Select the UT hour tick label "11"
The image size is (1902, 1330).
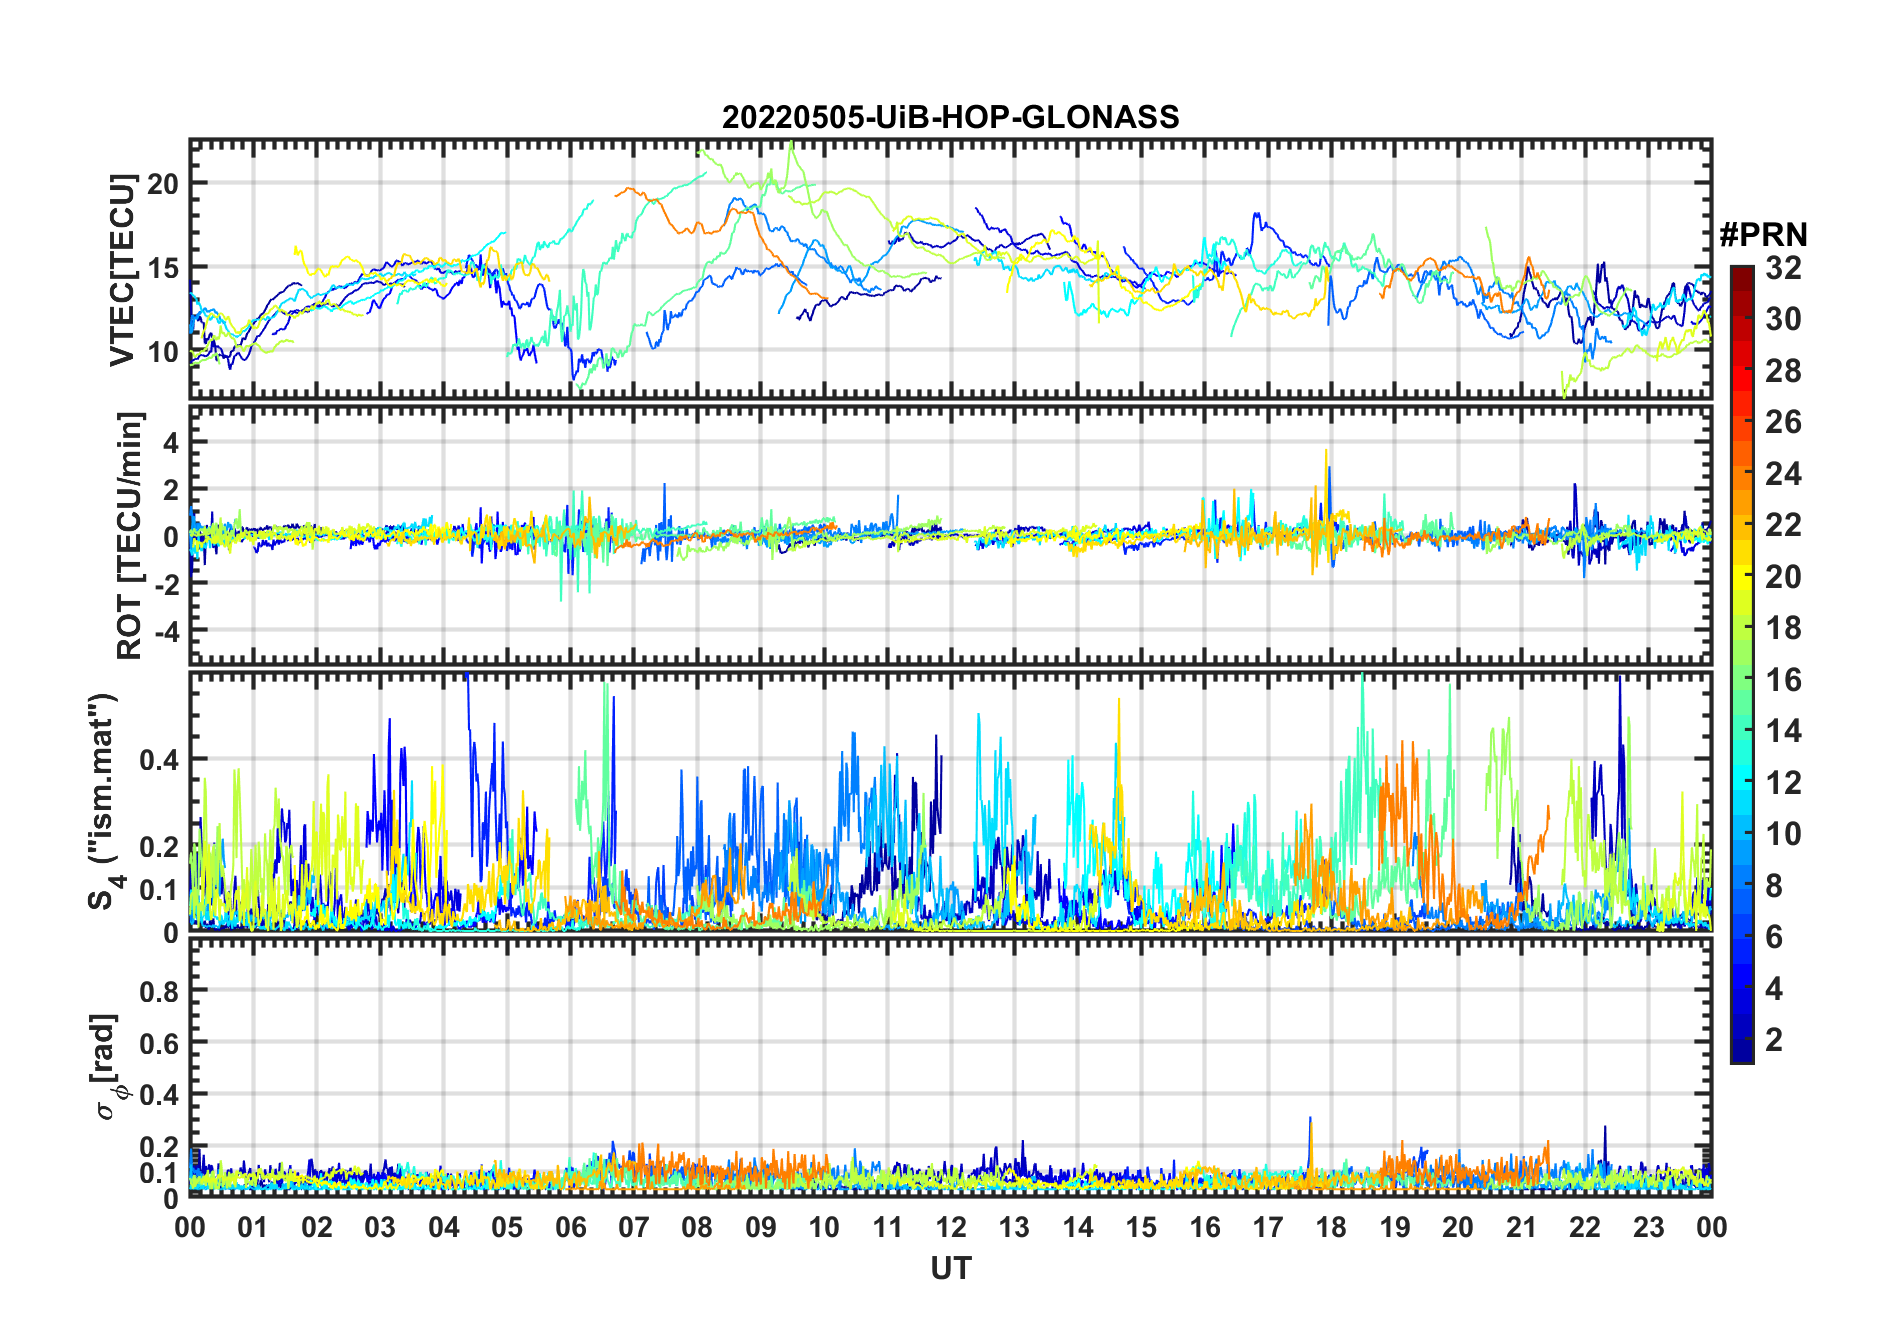[888, 1228]
